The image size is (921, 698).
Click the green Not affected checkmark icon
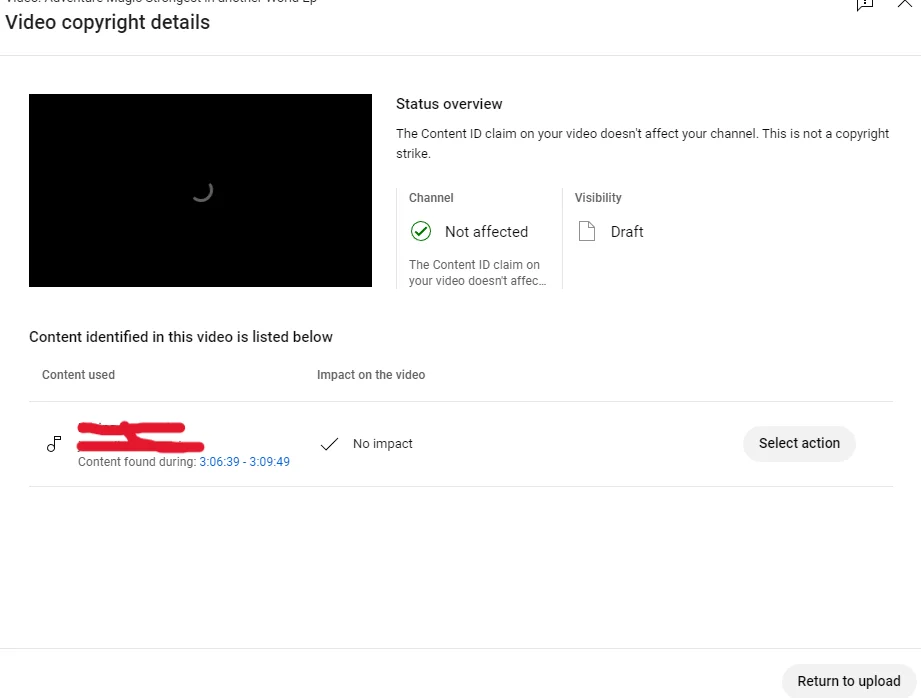(x=421, y=231)
